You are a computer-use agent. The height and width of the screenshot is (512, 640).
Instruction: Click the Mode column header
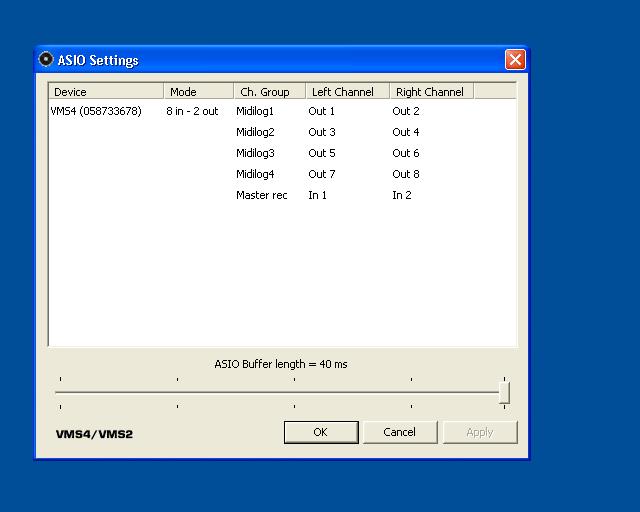198,92
